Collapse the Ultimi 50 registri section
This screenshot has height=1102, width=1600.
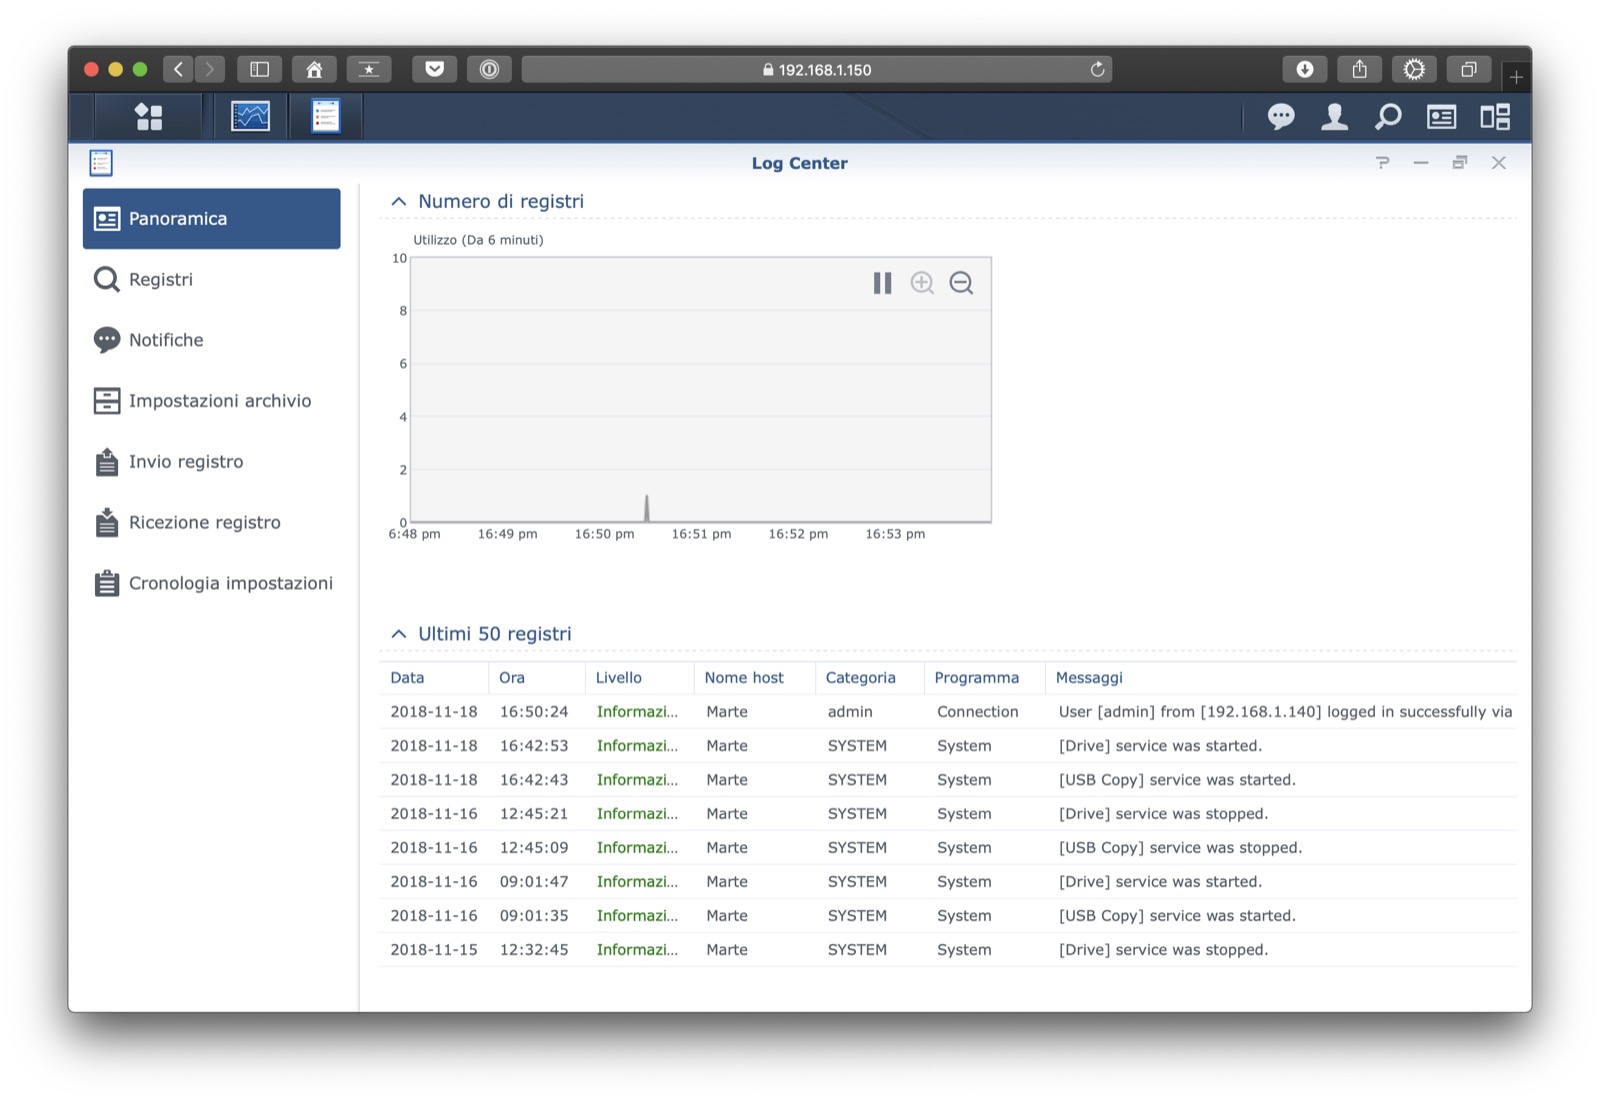[399, 634]
